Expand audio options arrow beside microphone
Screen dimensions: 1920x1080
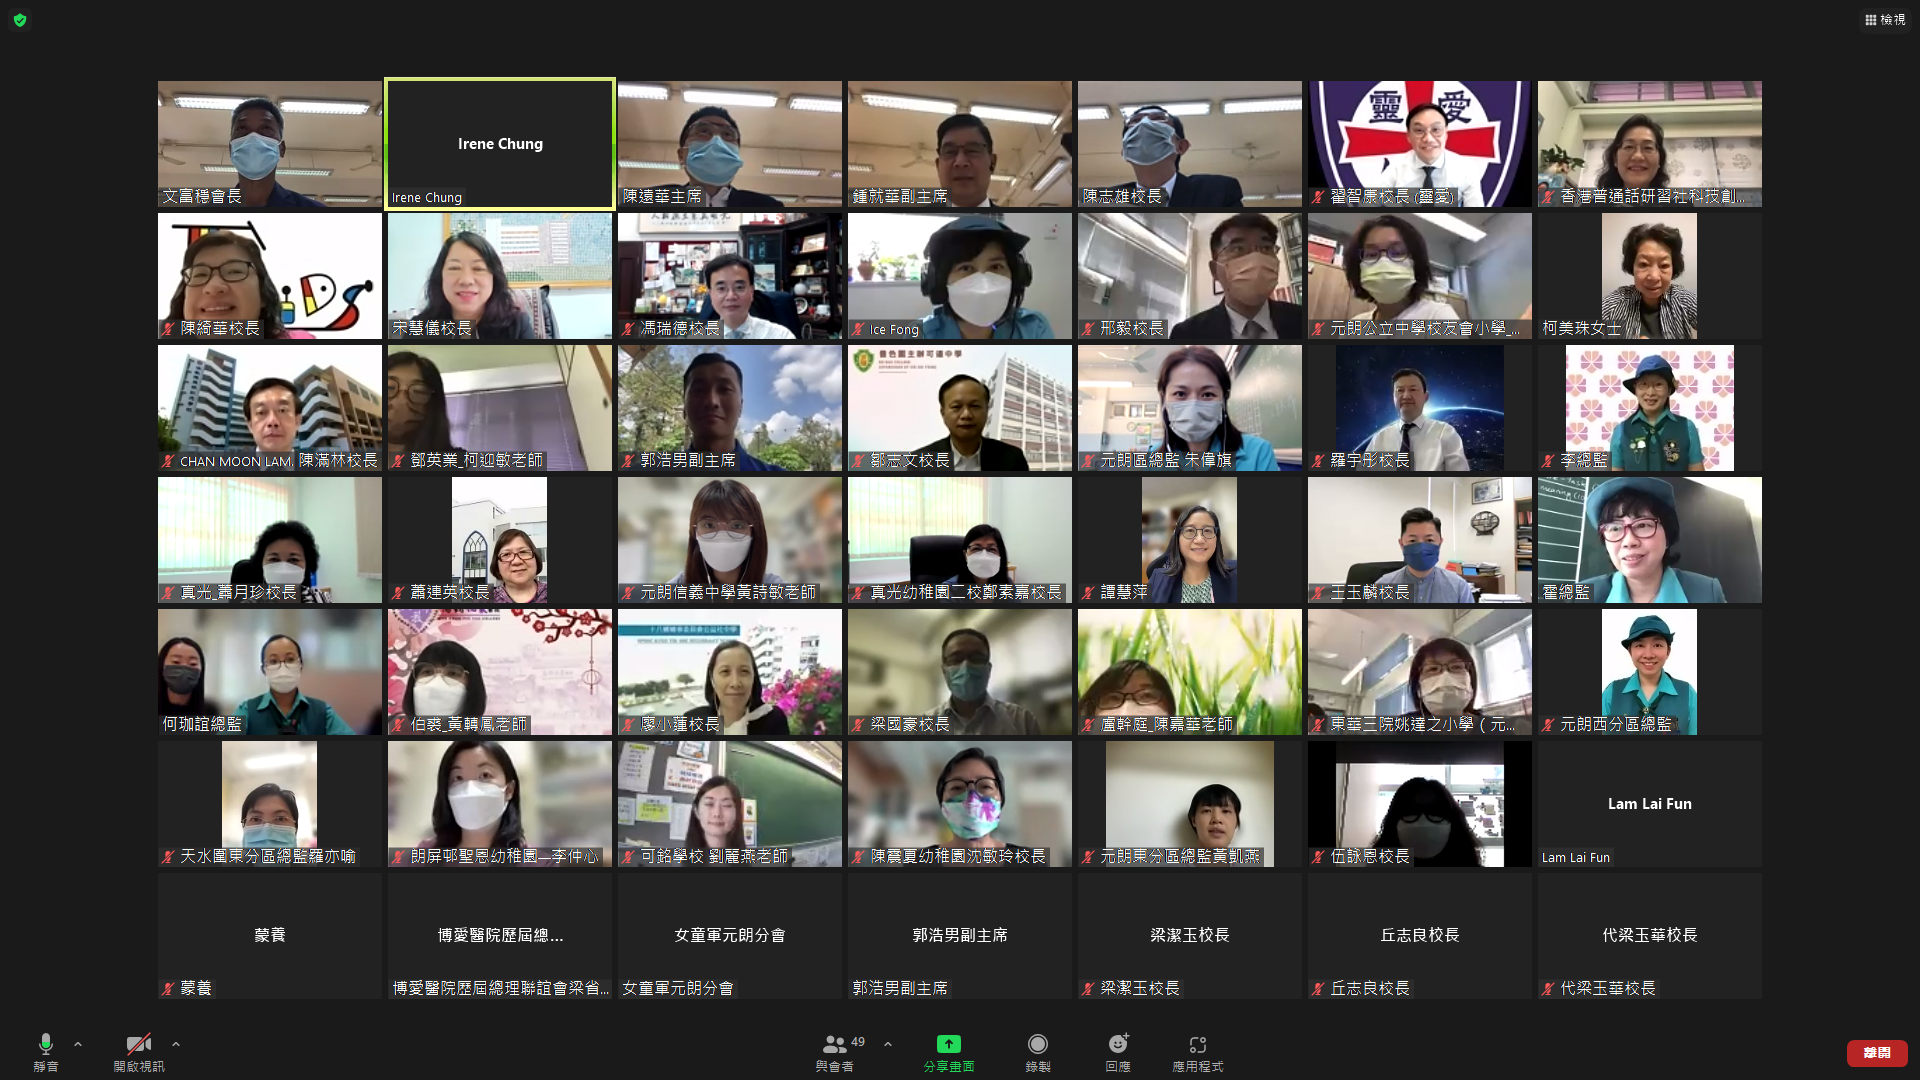[x=78, y=1044]
